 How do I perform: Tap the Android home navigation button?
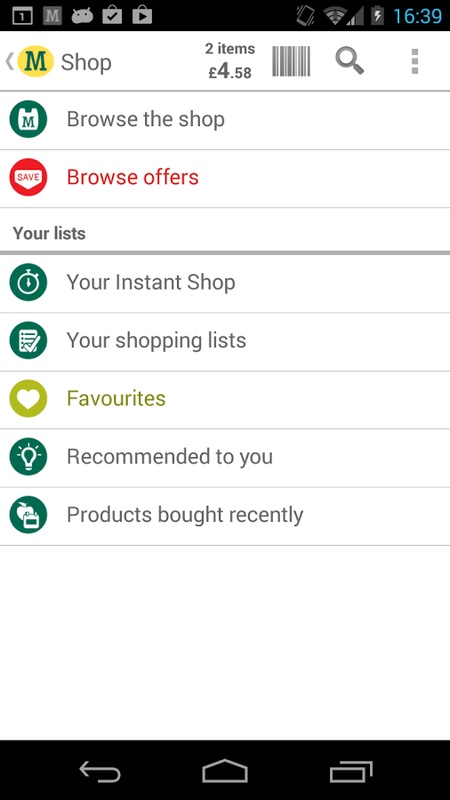pyautogui.click(x=224, y=771)
